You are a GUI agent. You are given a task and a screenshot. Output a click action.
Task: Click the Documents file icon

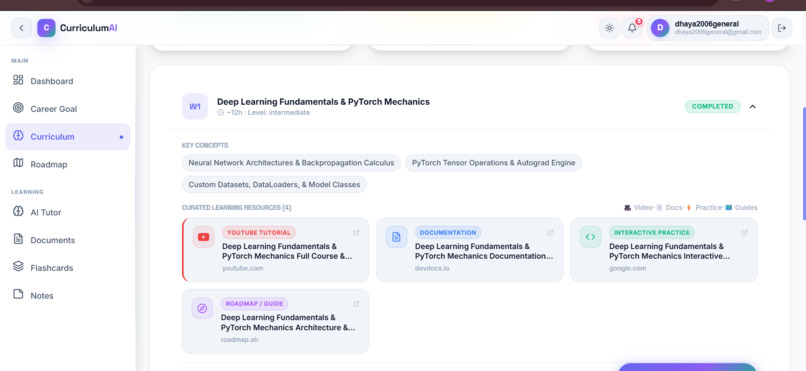click(x=18, y=239)
